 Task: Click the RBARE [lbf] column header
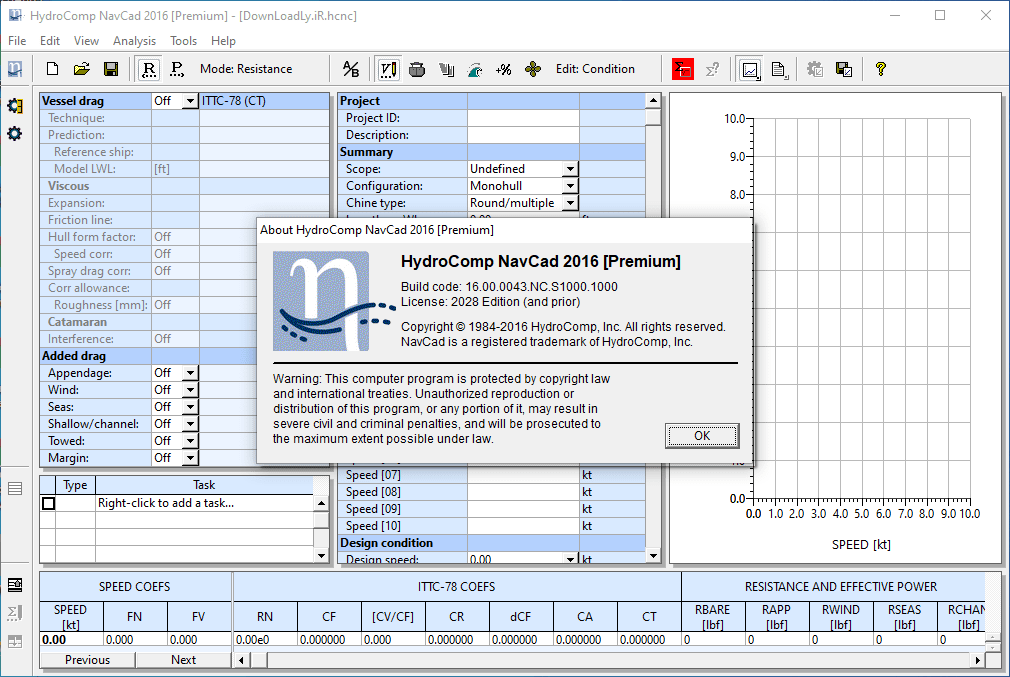(x=712, y=616)
